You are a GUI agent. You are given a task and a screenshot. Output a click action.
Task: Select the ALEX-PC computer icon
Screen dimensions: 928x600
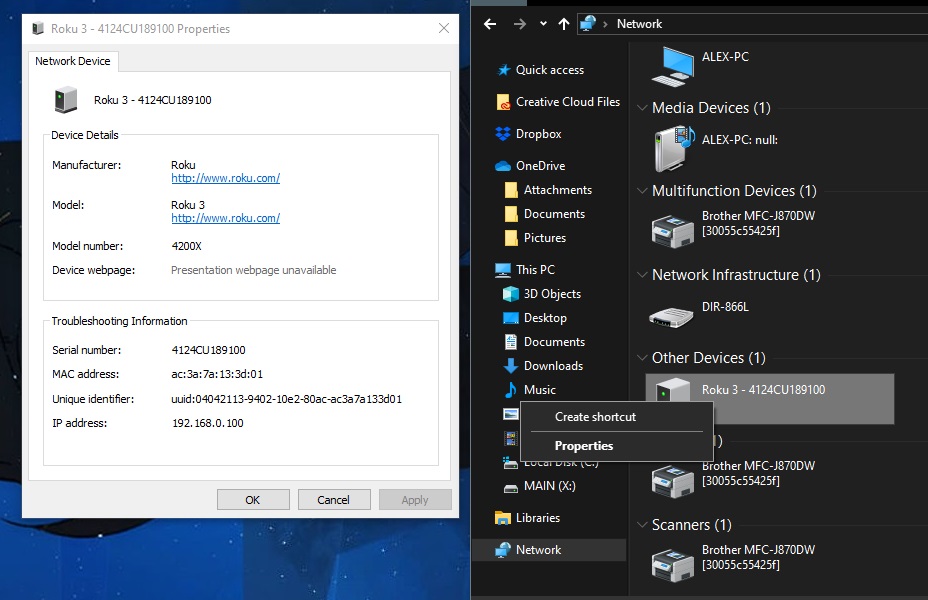click(673, 66)
